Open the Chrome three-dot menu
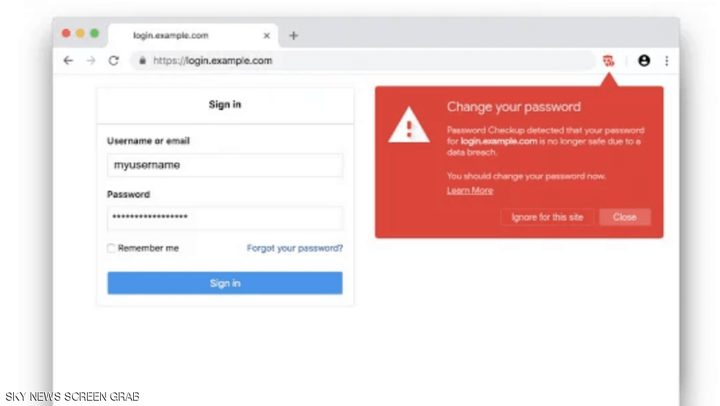 click(x=666, y=61)
